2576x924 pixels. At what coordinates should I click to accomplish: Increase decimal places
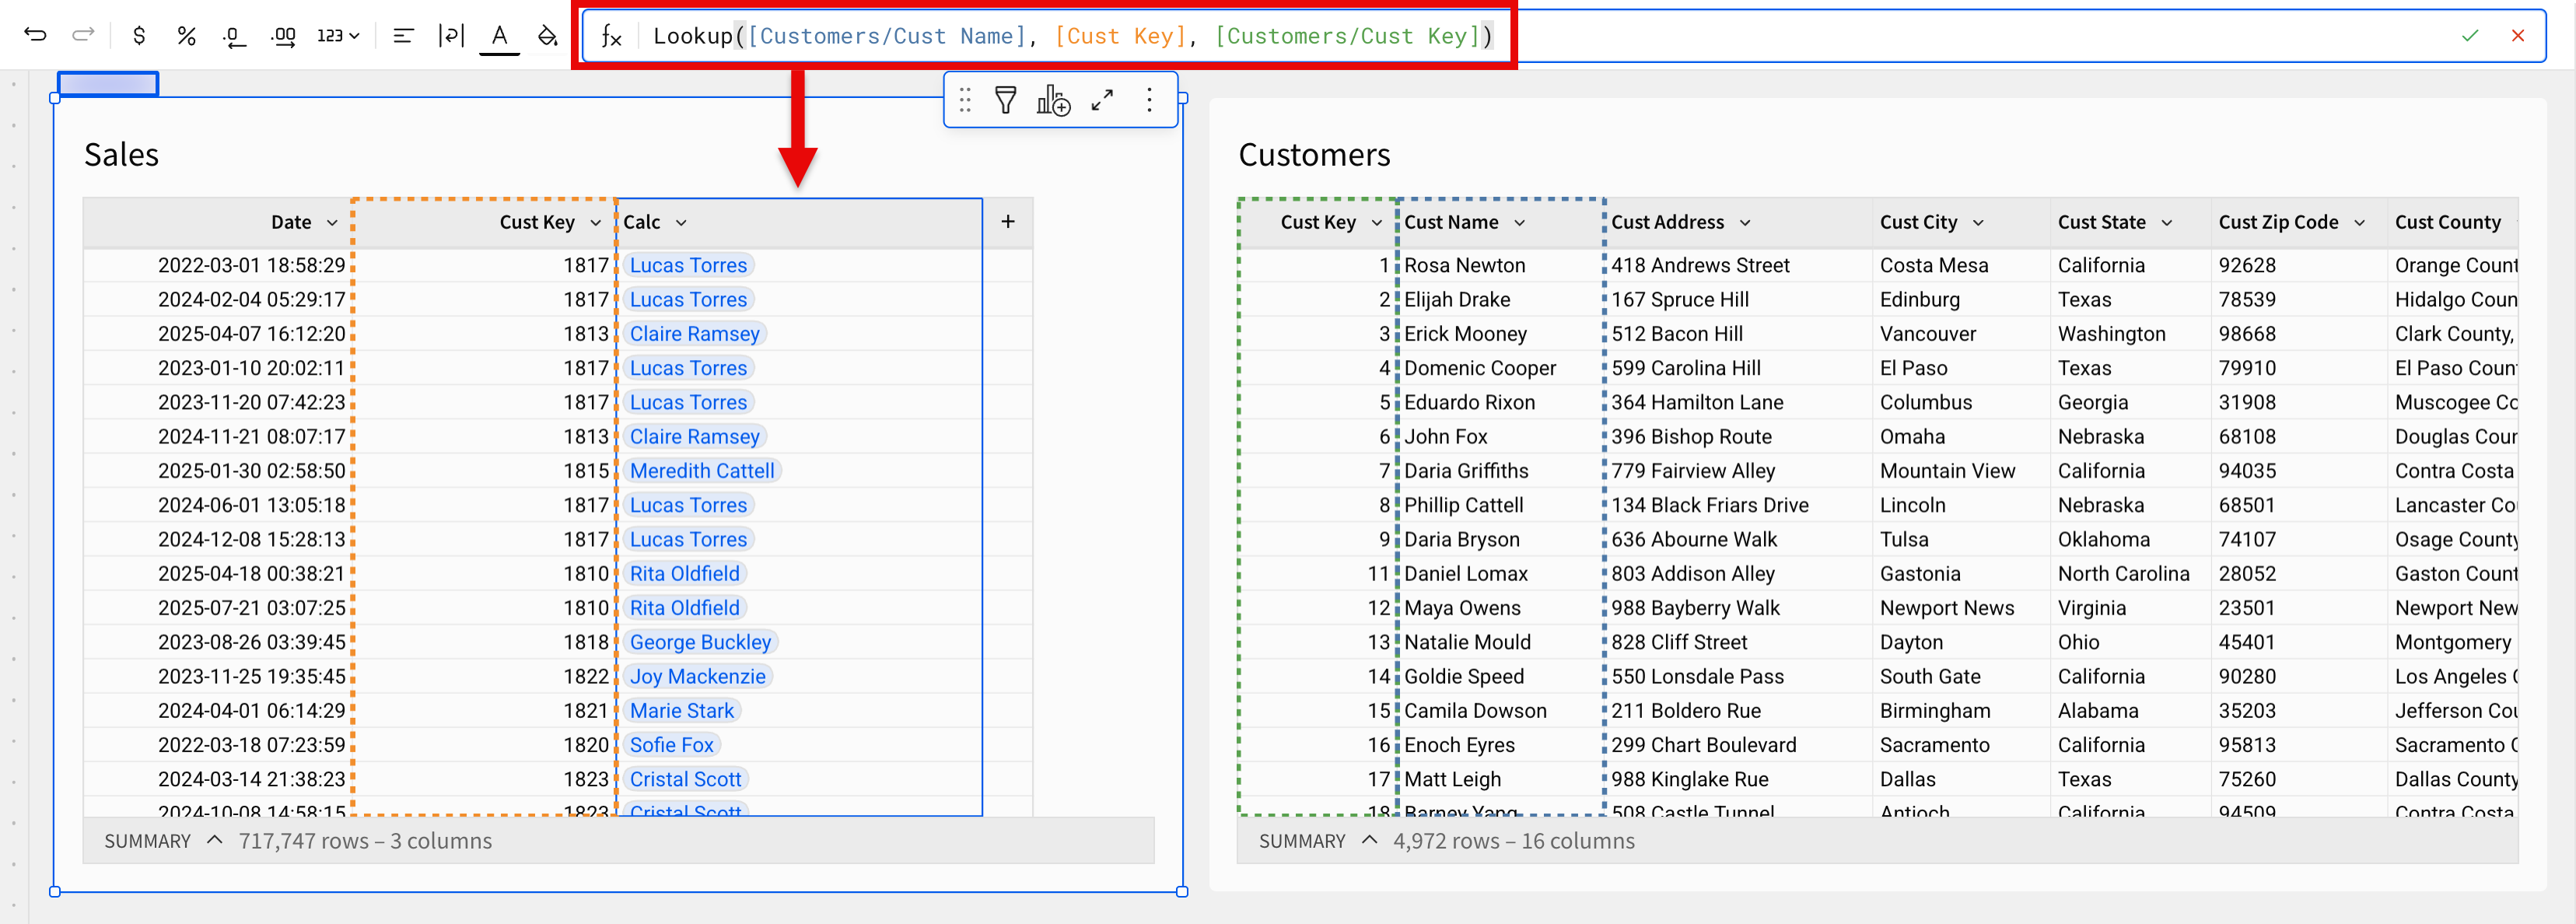point(283,36)
